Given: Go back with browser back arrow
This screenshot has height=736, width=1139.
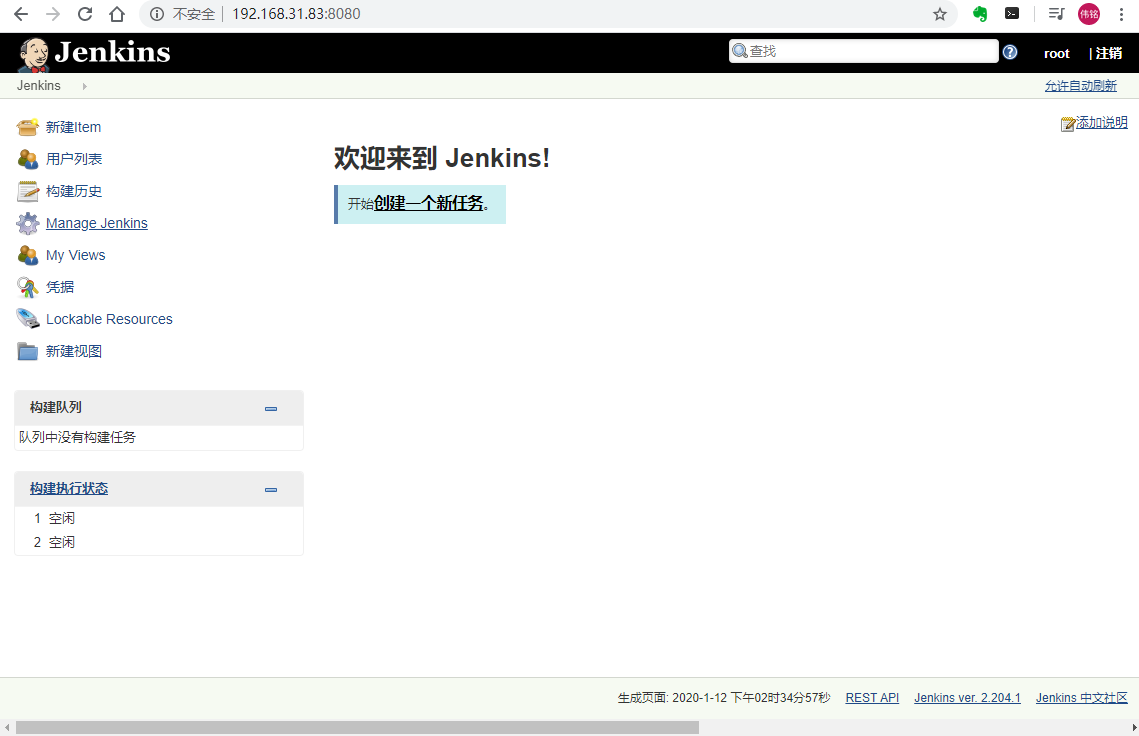Looking at the screenshot, I should coord(21,14).
